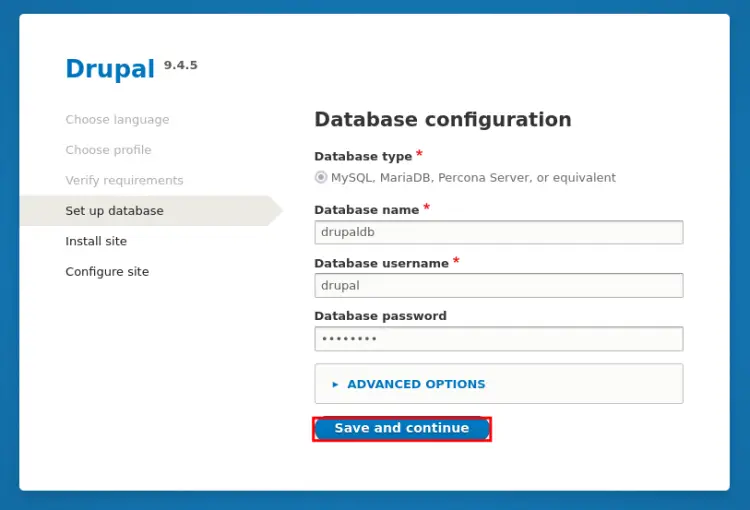The height and width of the screenshot is (510, 750).
Task: Click the Save and continue button
Action: [x=401, y=428]
